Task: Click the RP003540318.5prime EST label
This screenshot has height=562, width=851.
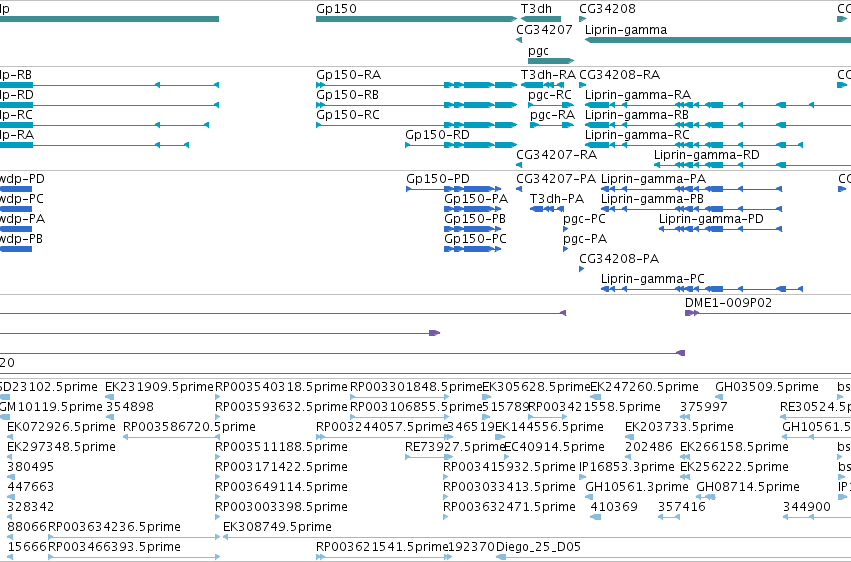Action: (281, 387)
